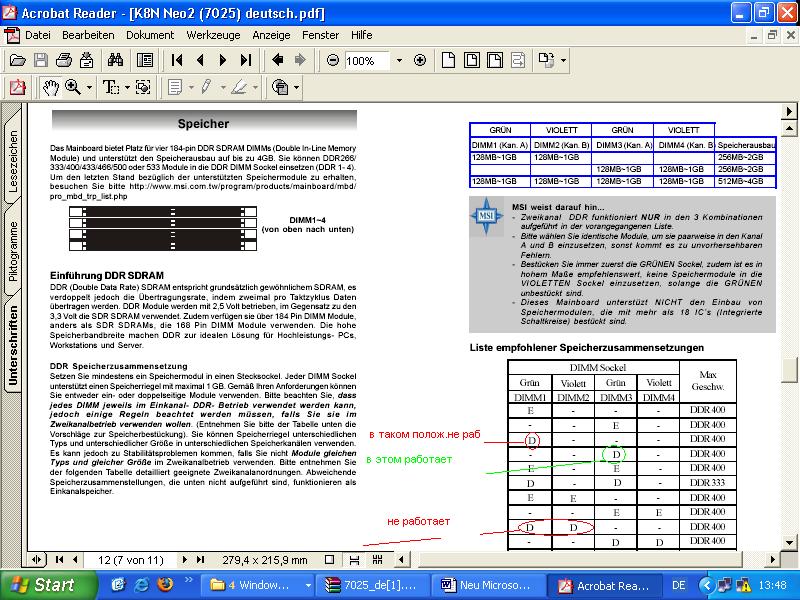Expand the Text Select tool dropdown arrow
800x600 pixels.
(x=127, y=87)
